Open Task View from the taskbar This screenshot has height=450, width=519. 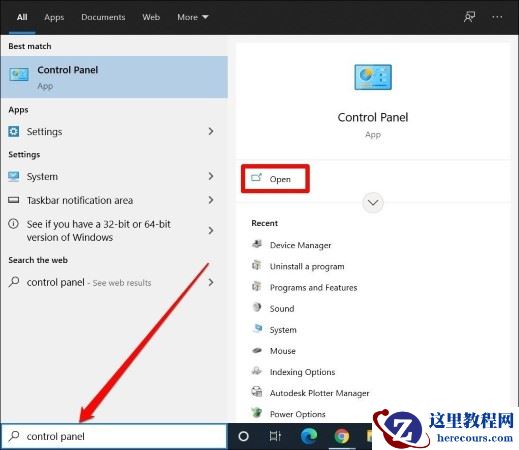(275, 436)
